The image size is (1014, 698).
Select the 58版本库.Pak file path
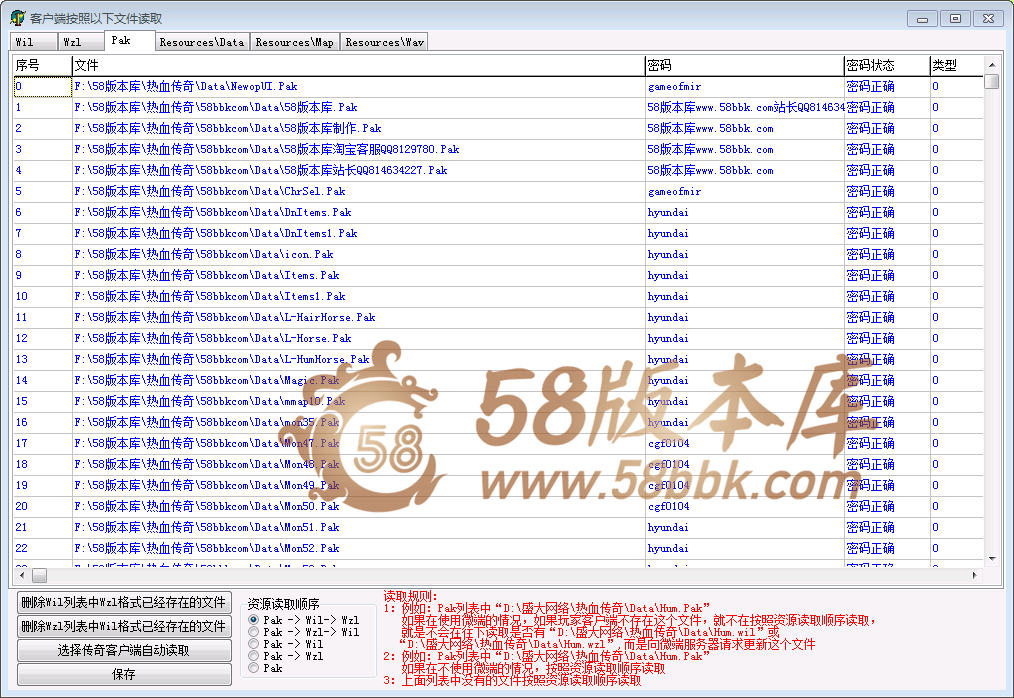pos(216,107)
